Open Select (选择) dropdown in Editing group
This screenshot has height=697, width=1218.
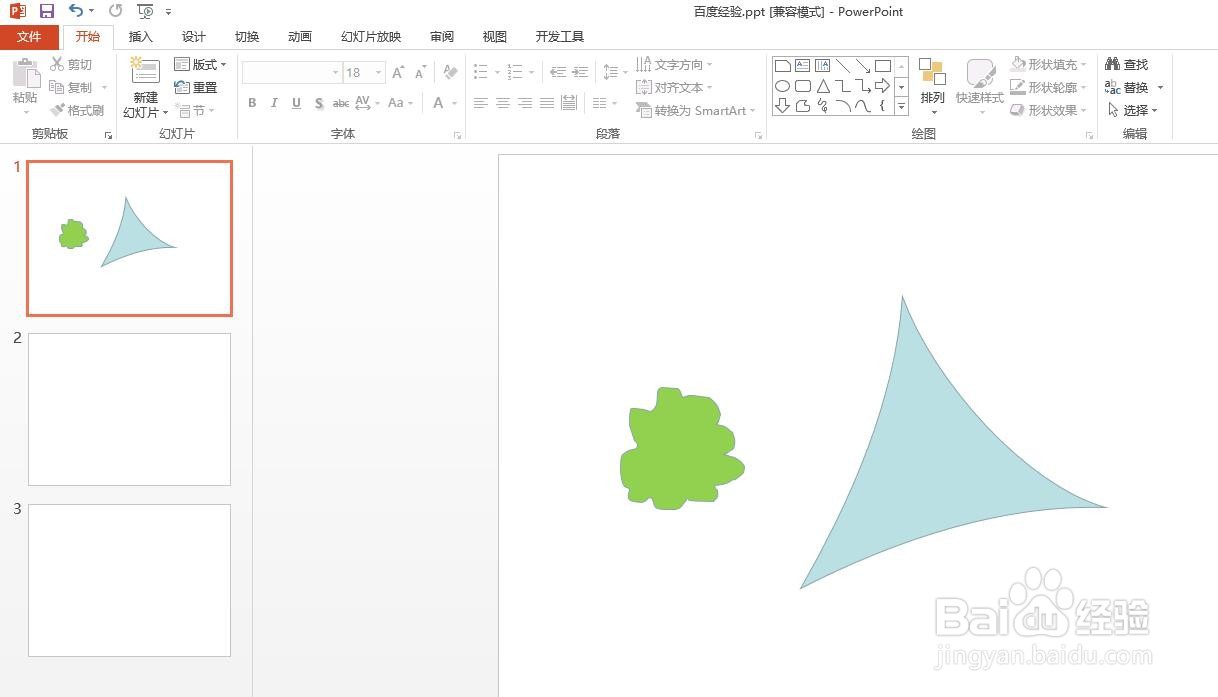click(1131, 110)
